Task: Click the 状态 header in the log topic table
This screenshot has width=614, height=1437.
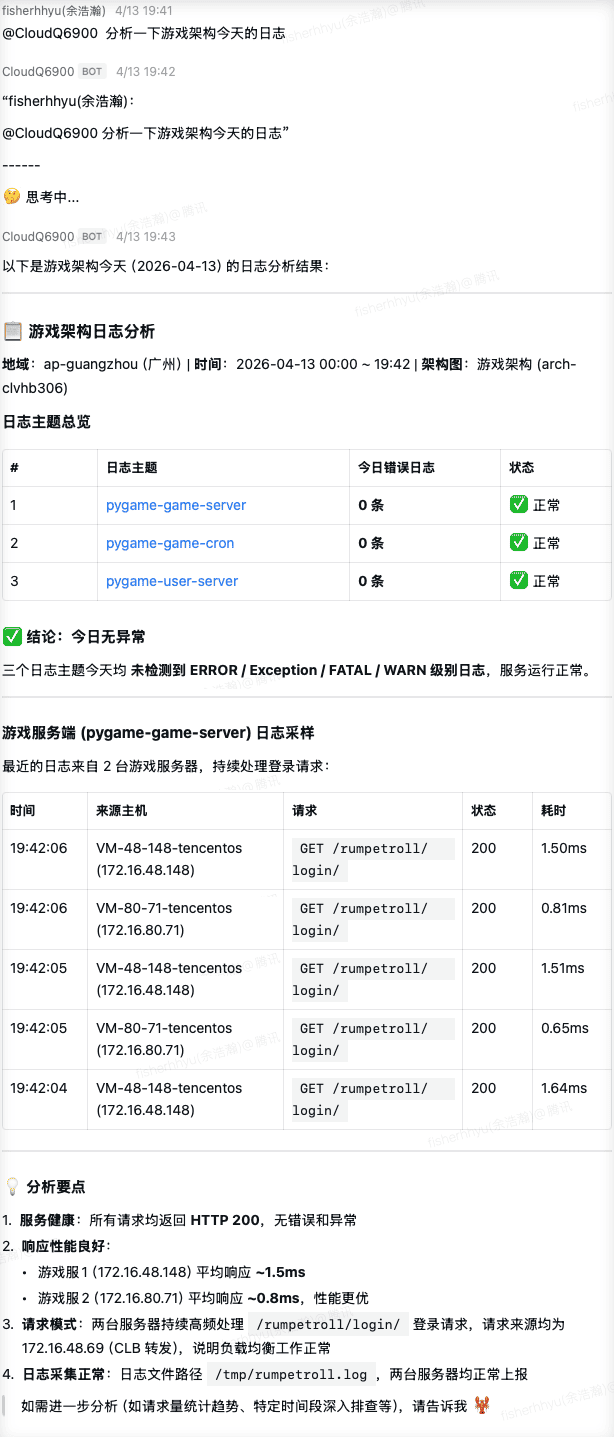Action: point(522,467)
